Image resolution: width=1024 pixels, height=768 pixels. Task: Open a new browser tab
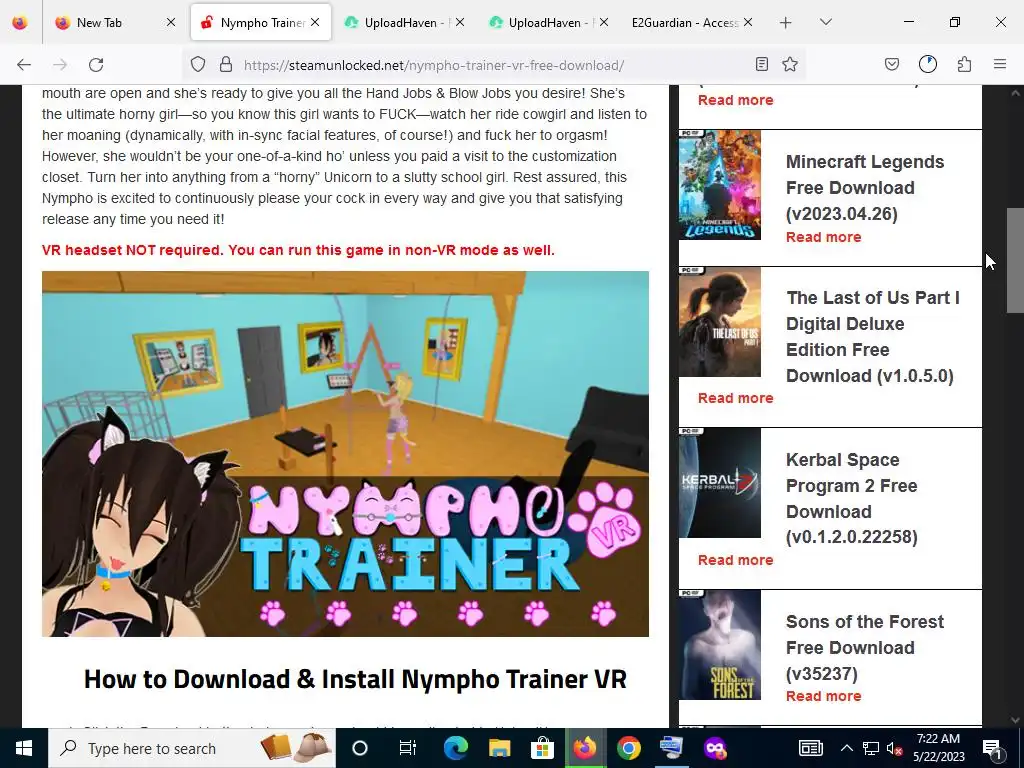(x=786, y=23)
